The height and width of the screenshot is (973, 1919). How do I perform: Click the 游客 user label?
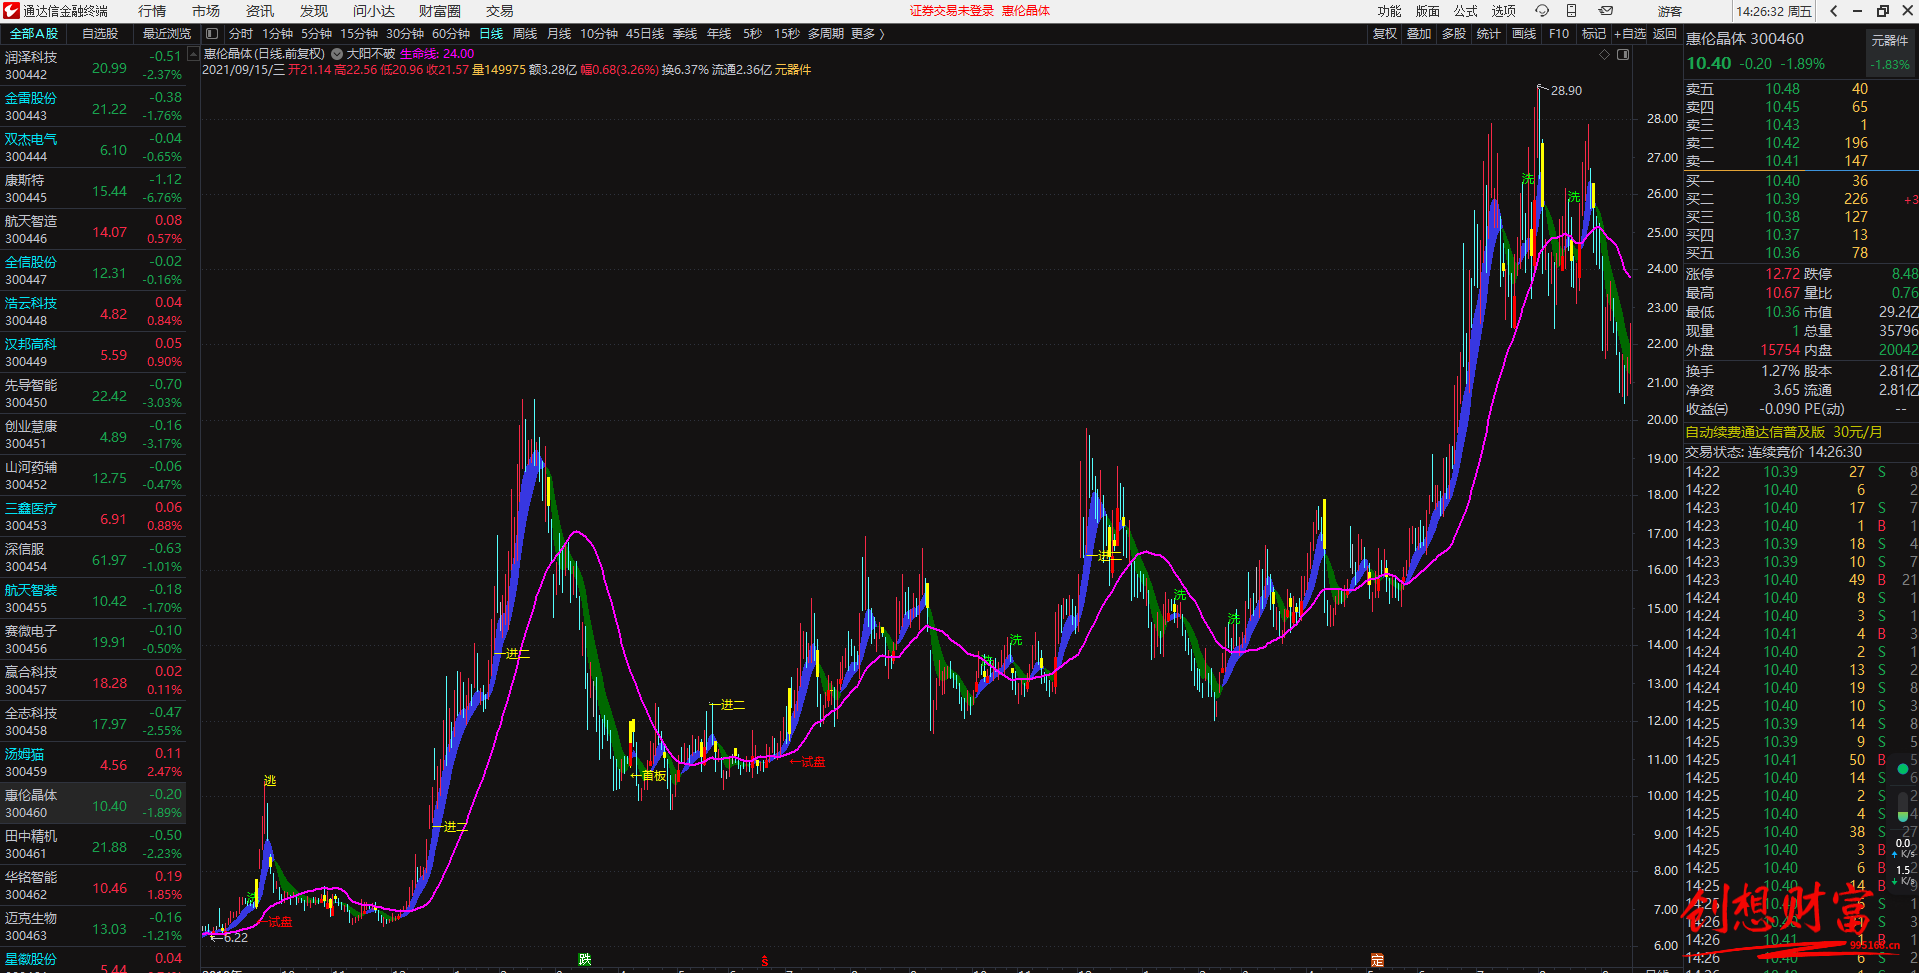(1670, 11)
